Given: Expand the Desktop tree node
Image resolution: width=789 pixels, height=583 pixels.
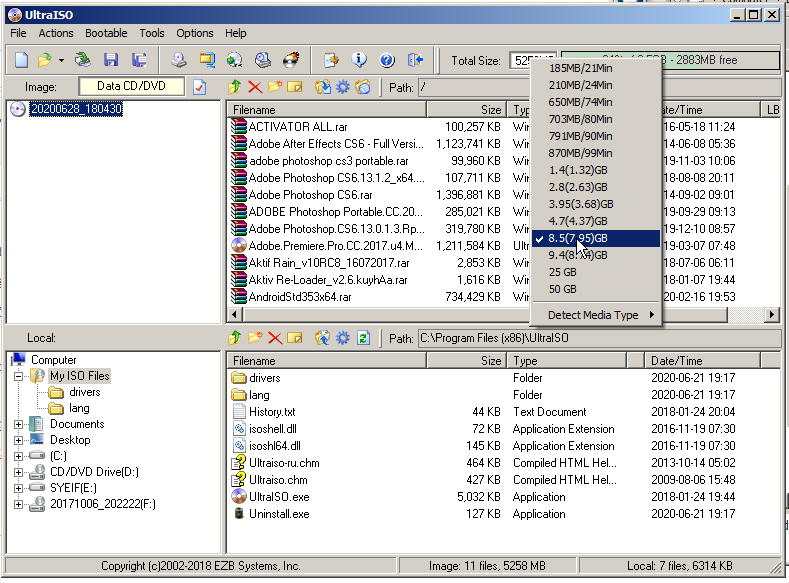Looking at the screenshot, I should pyautogui.click(x=19, y=440).
